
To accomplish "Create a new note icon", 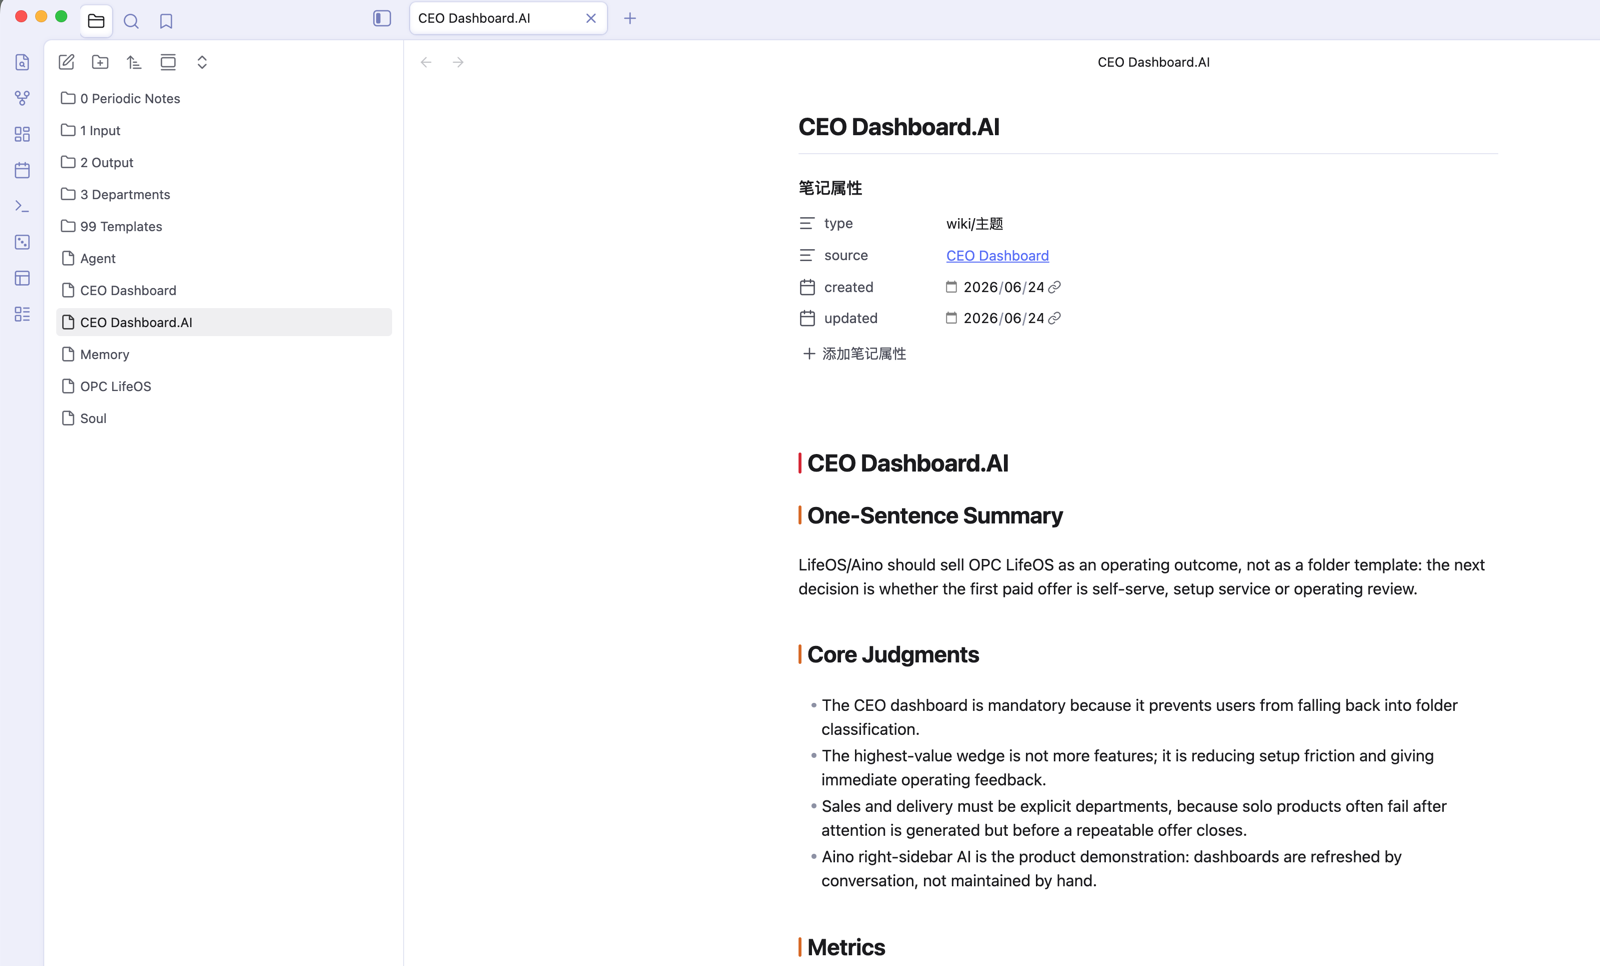I will [66, 62].
